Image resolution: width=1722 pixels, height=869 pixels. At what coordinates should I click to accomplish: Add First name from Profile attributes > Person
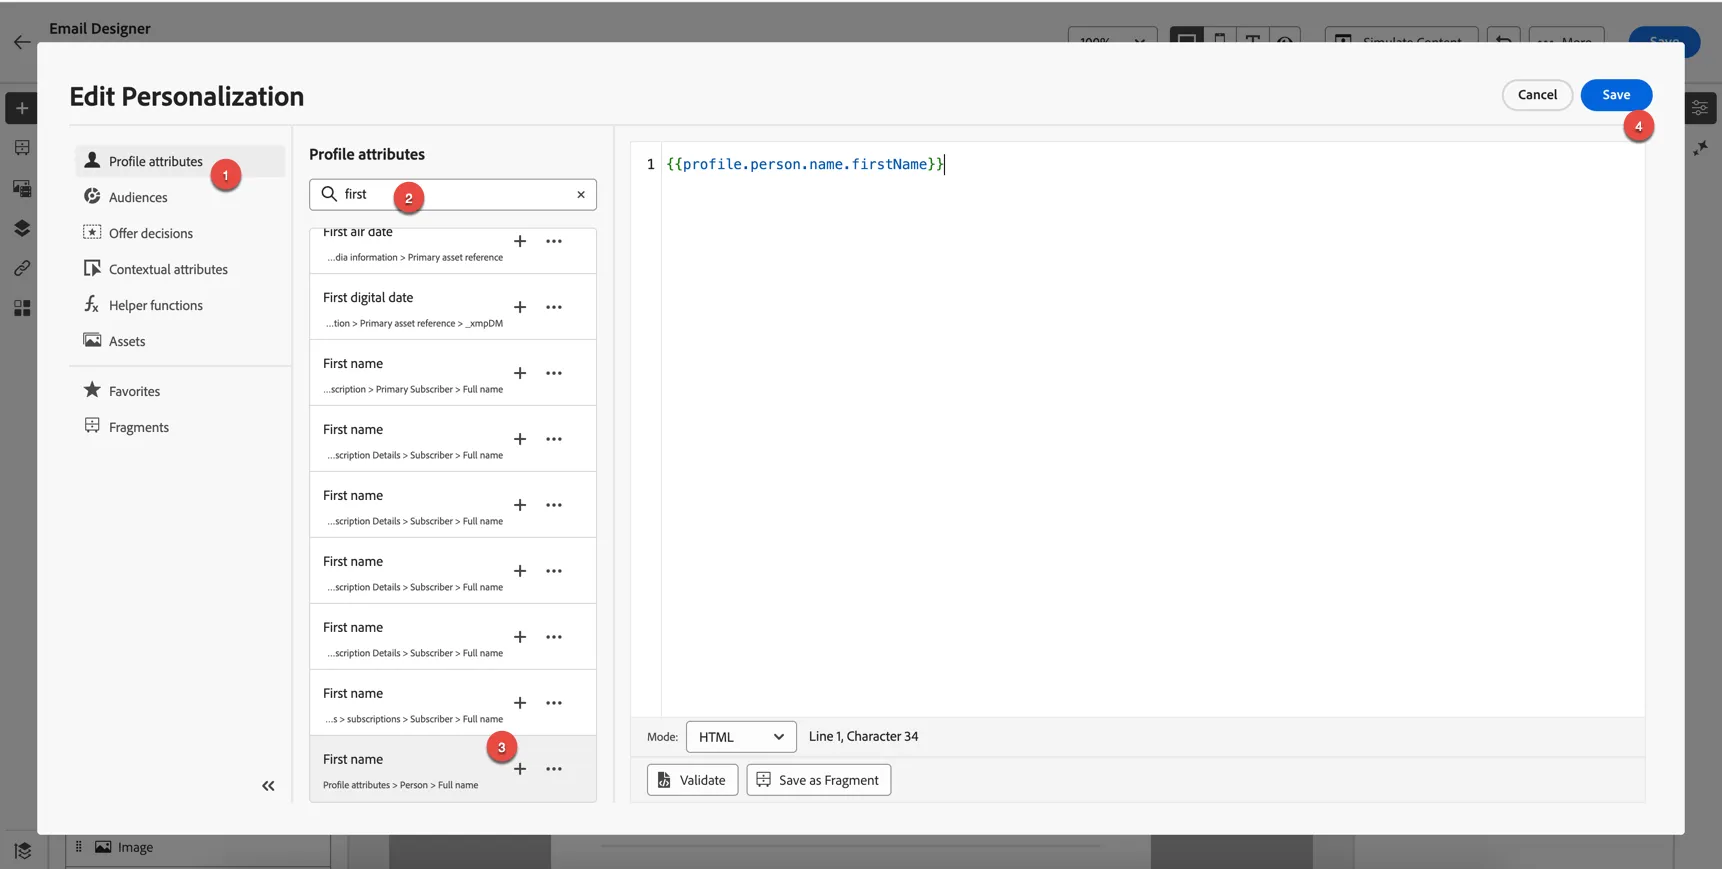pos(520,769)
